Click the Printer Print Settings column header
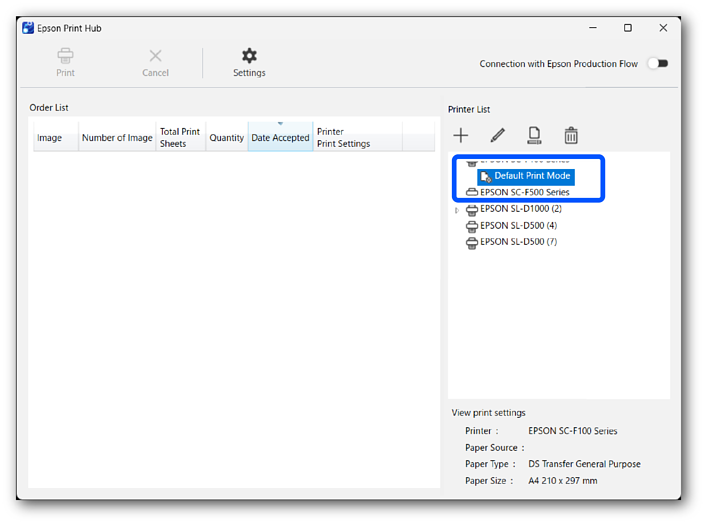 [x=343, y=138]
